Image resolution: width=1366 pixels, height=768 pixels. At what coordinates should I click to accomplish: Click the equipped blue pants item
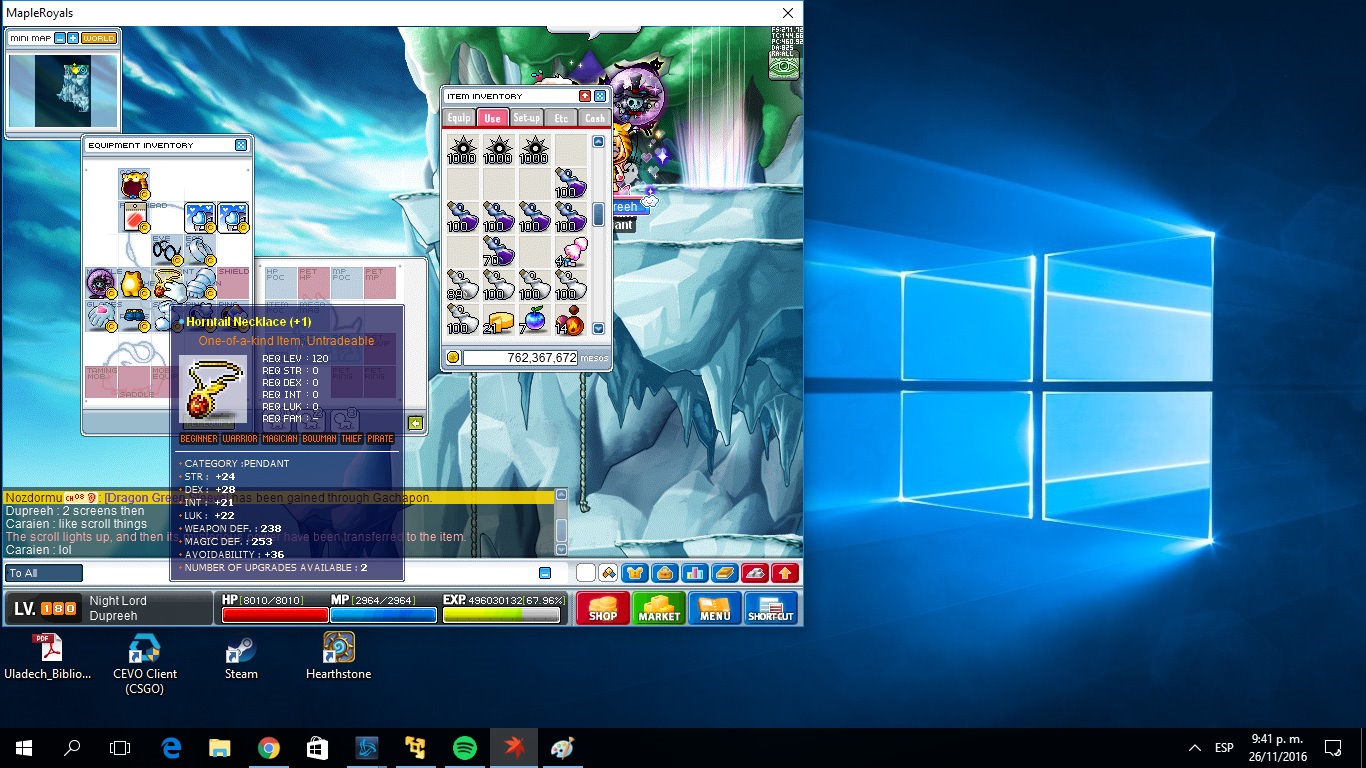click(x=134, y=316)
